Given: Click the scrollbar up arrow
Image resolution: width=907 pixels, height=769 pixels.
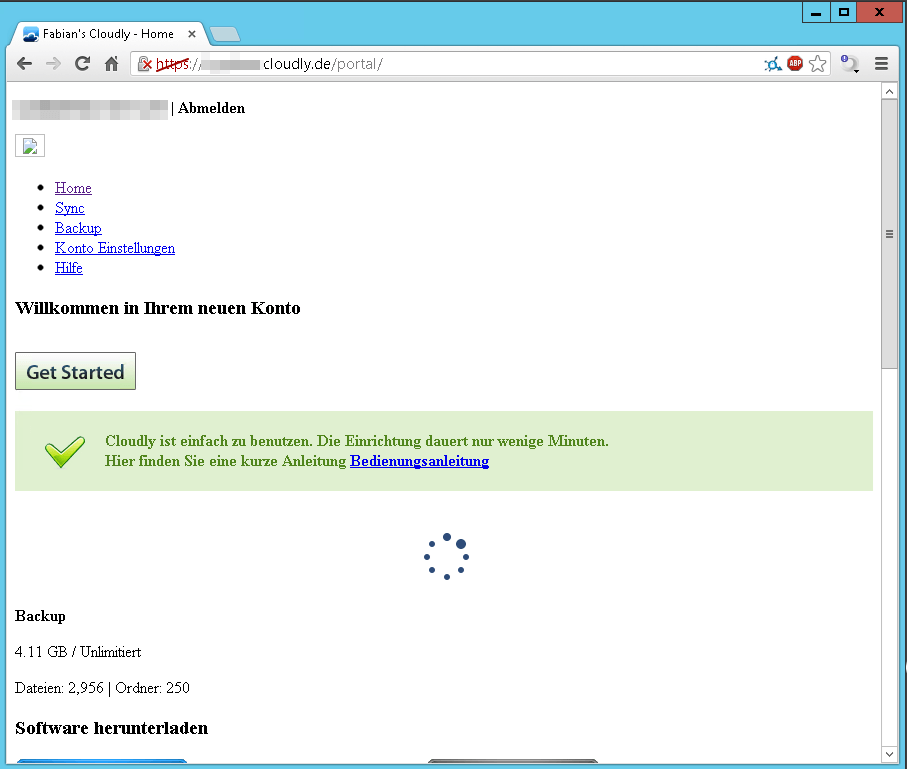Looking at the screenshot, I should point(889,91).
